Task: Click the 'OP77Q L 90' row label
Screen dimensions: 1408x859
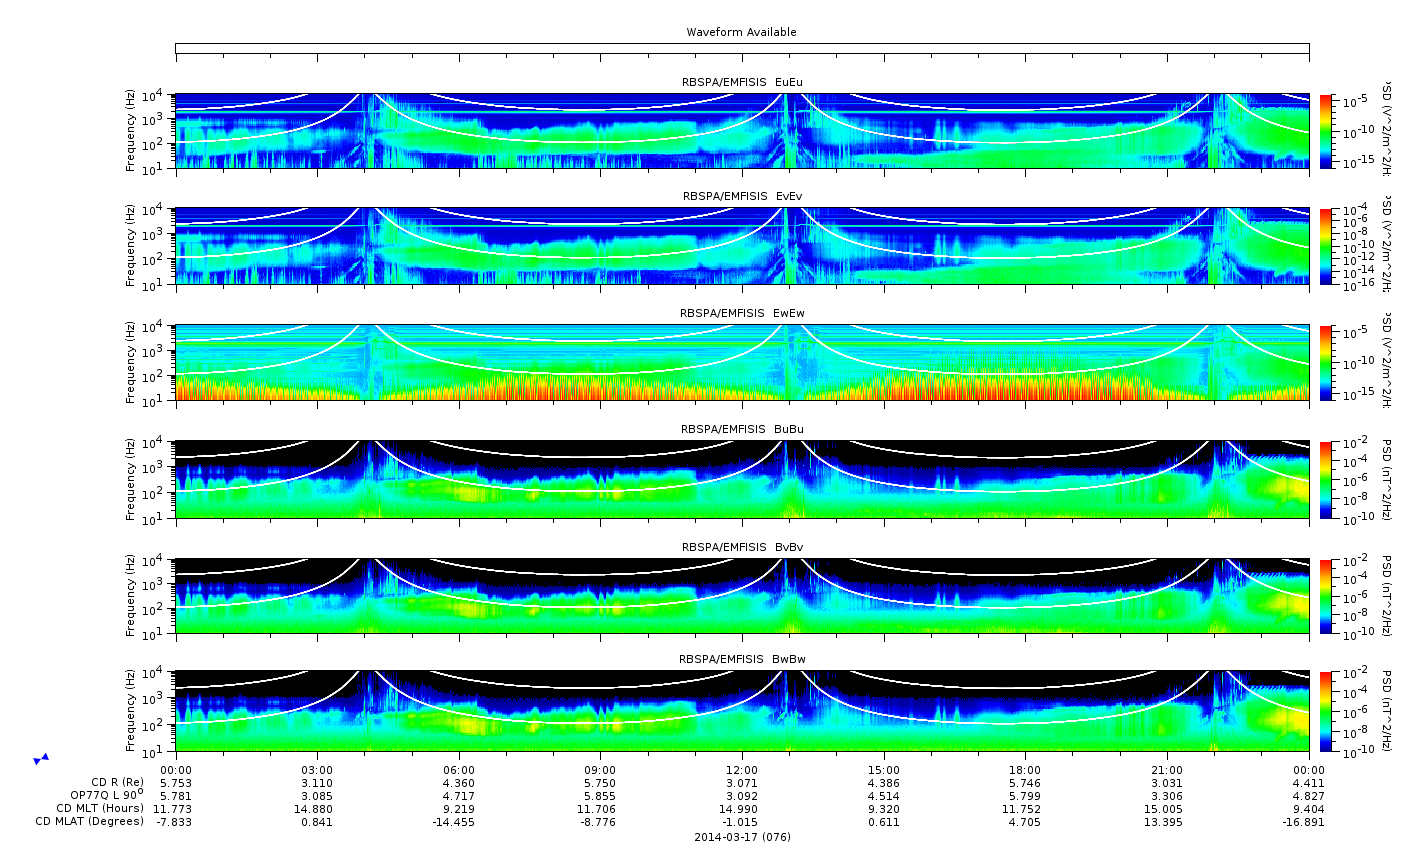Action: point(105,795)
